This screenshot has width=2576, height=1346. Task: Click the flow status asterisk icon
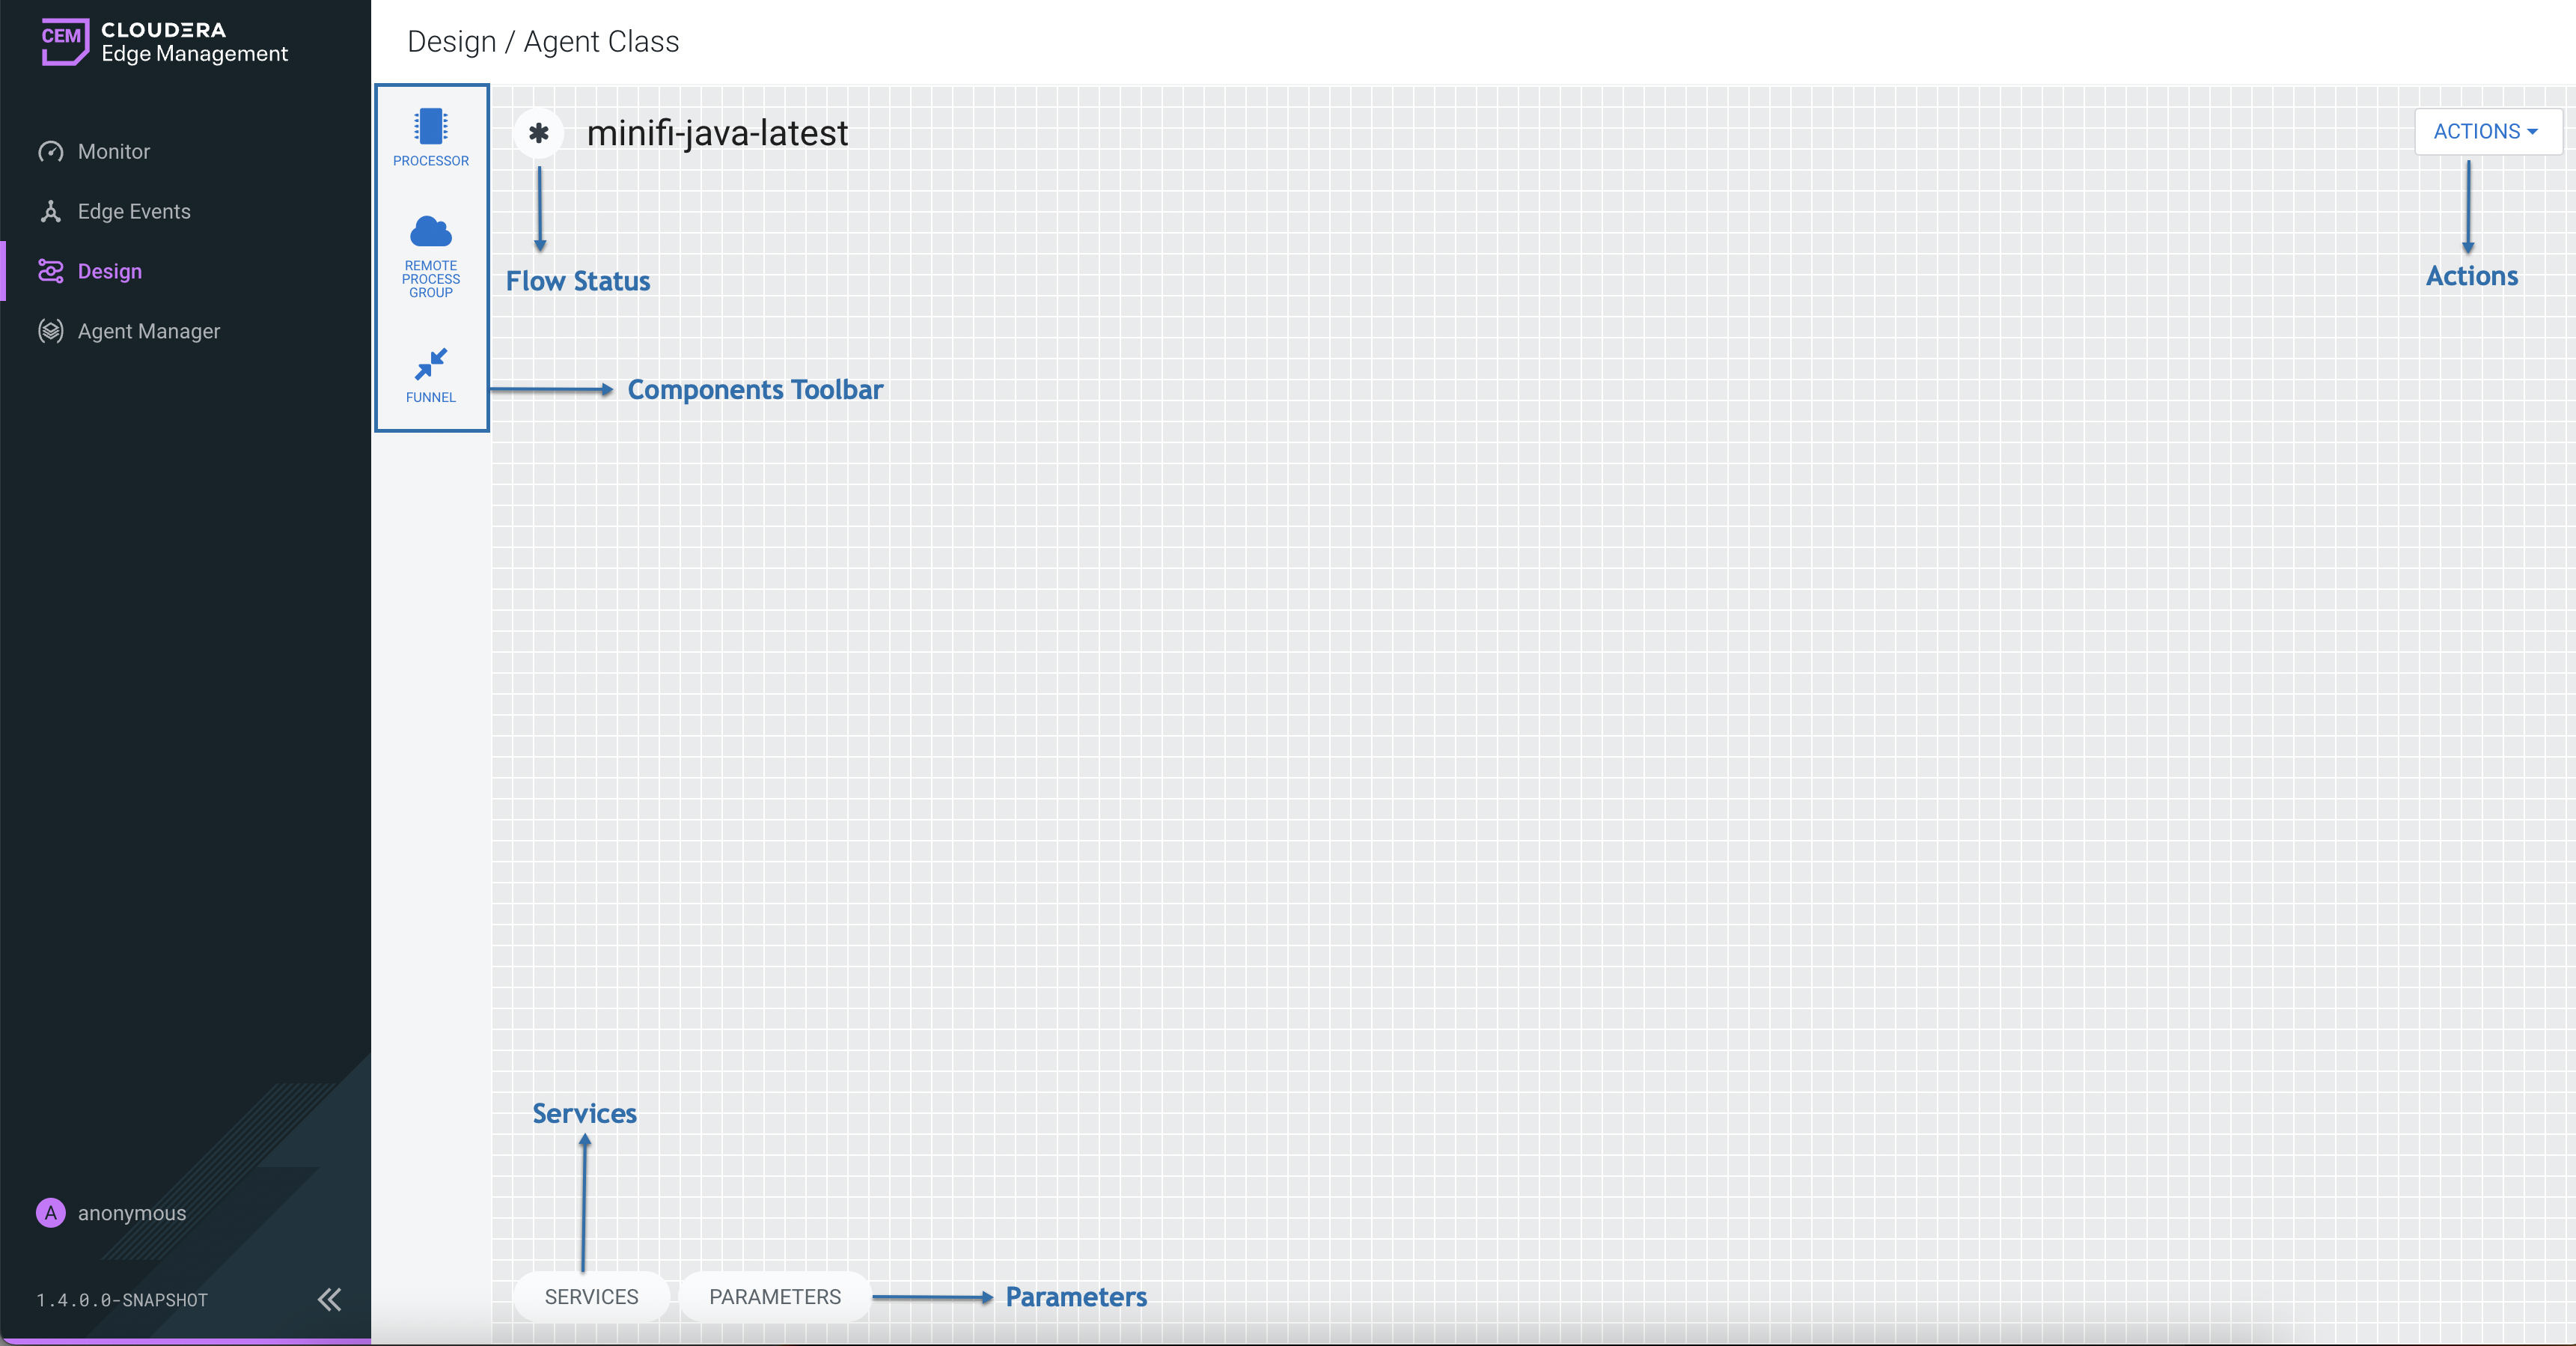(x=538, y=133)
